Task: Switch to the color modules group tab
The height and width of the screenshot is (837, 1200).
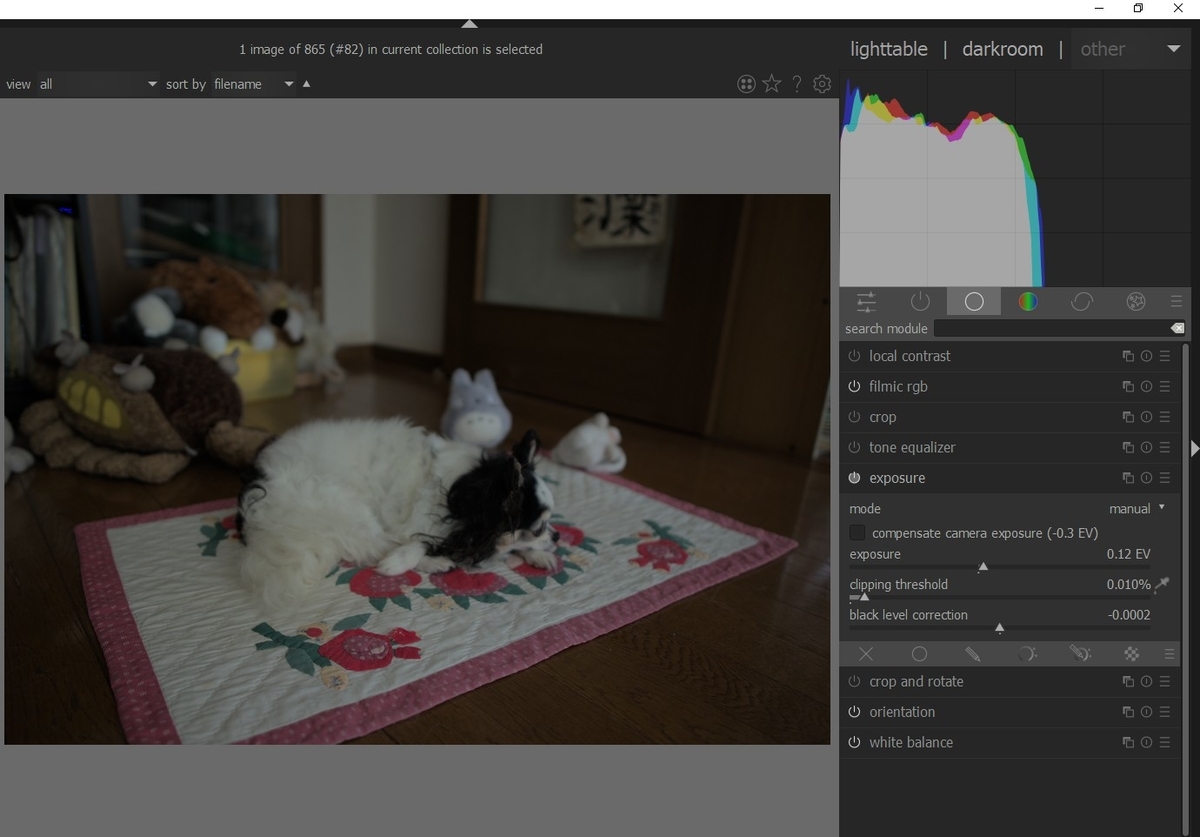Action: [1028, 301]
